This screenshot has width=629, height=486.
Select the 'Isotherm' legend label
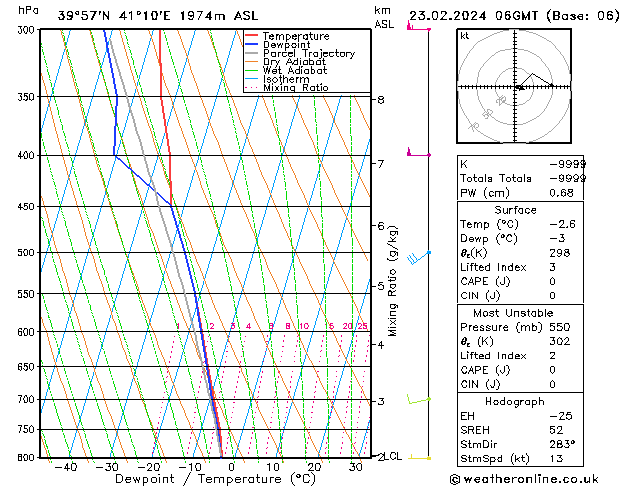tap(286, 79)
